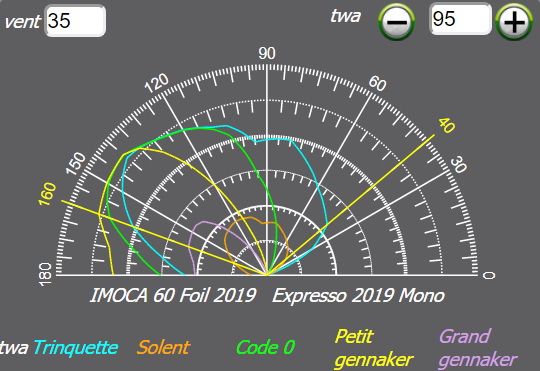This screenshot has width=540, height=371.
Task: Click the Trinquette legend label
Action: pos(76,348)
